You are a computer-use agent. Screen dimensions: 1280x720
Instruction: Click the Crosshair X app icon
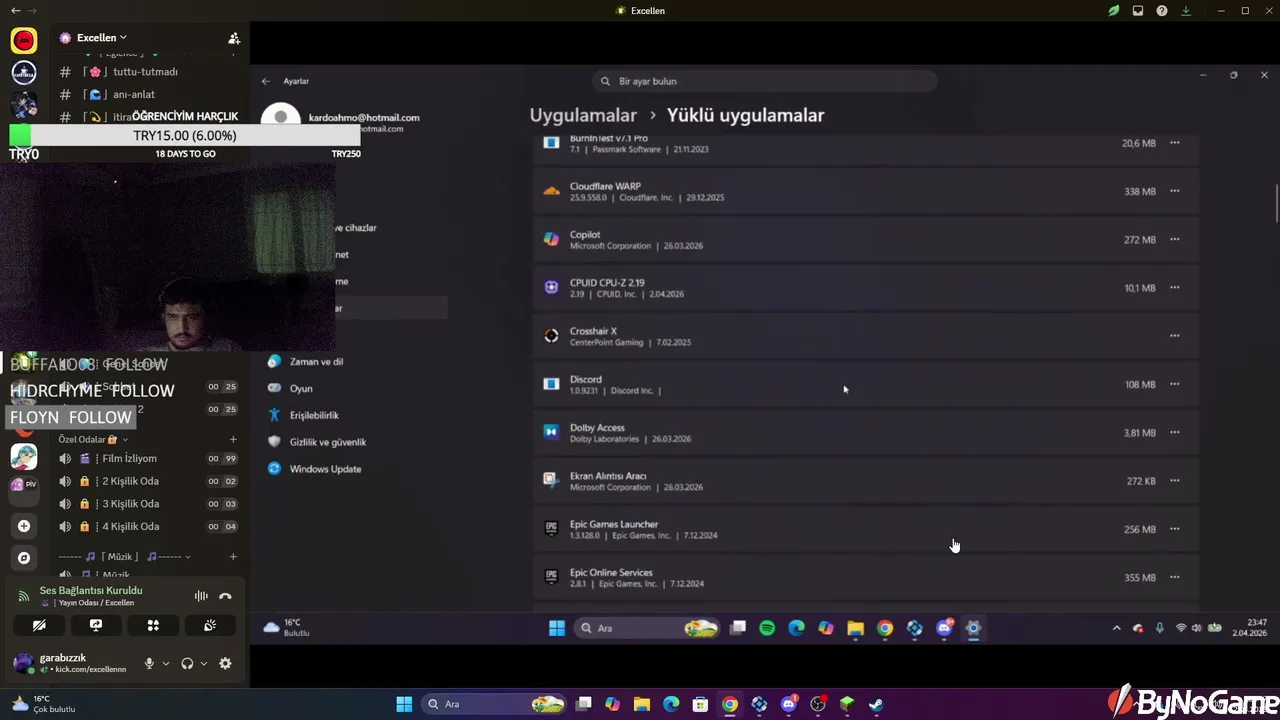(551, 336)
